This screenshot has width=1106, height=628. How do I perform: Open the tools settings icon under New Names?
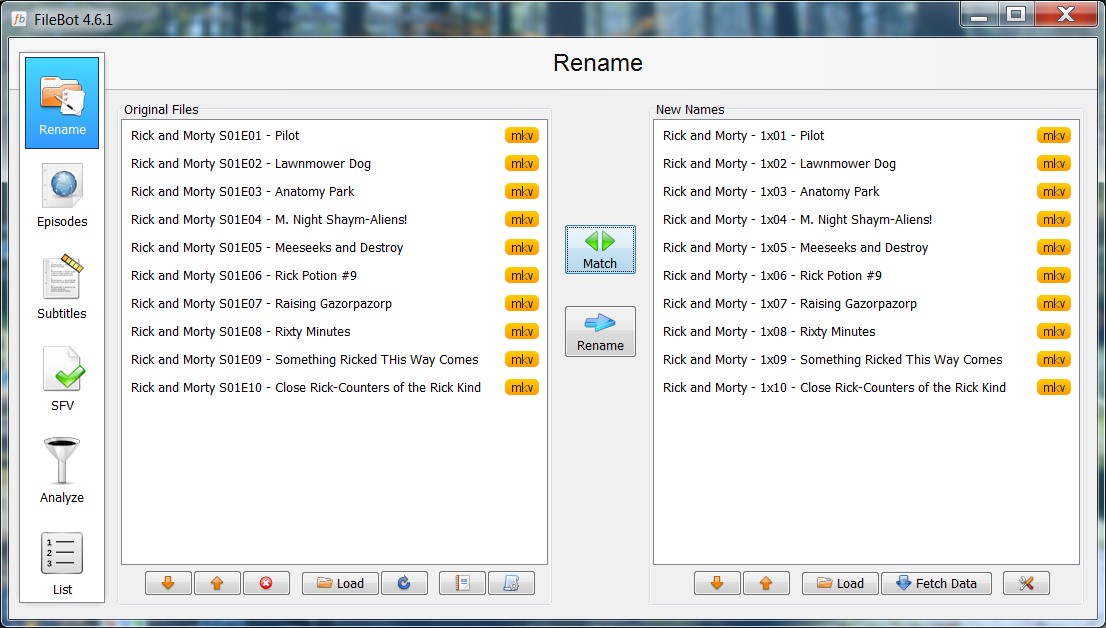point(1026,584)
